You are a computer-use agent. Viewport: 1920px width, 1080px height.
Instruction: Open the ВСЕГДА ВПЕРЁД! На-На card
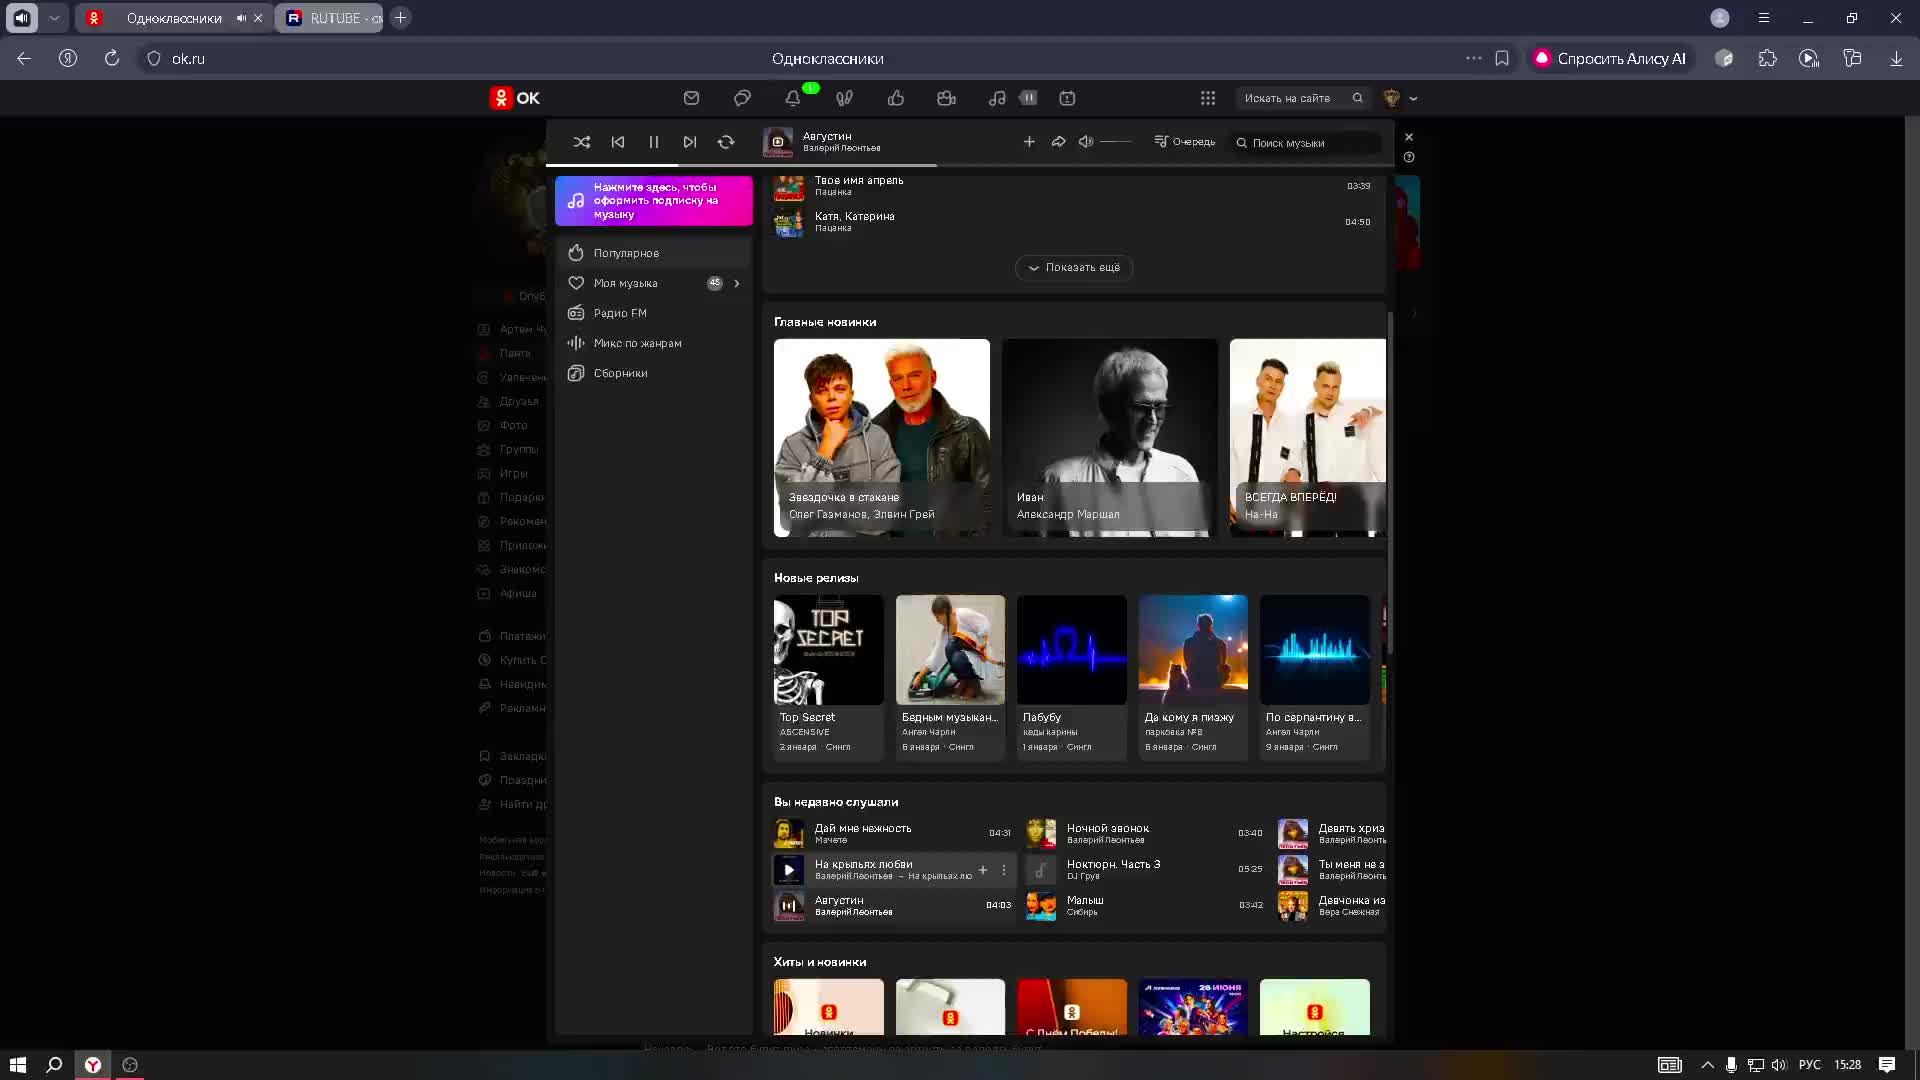tap(1308, 438)
